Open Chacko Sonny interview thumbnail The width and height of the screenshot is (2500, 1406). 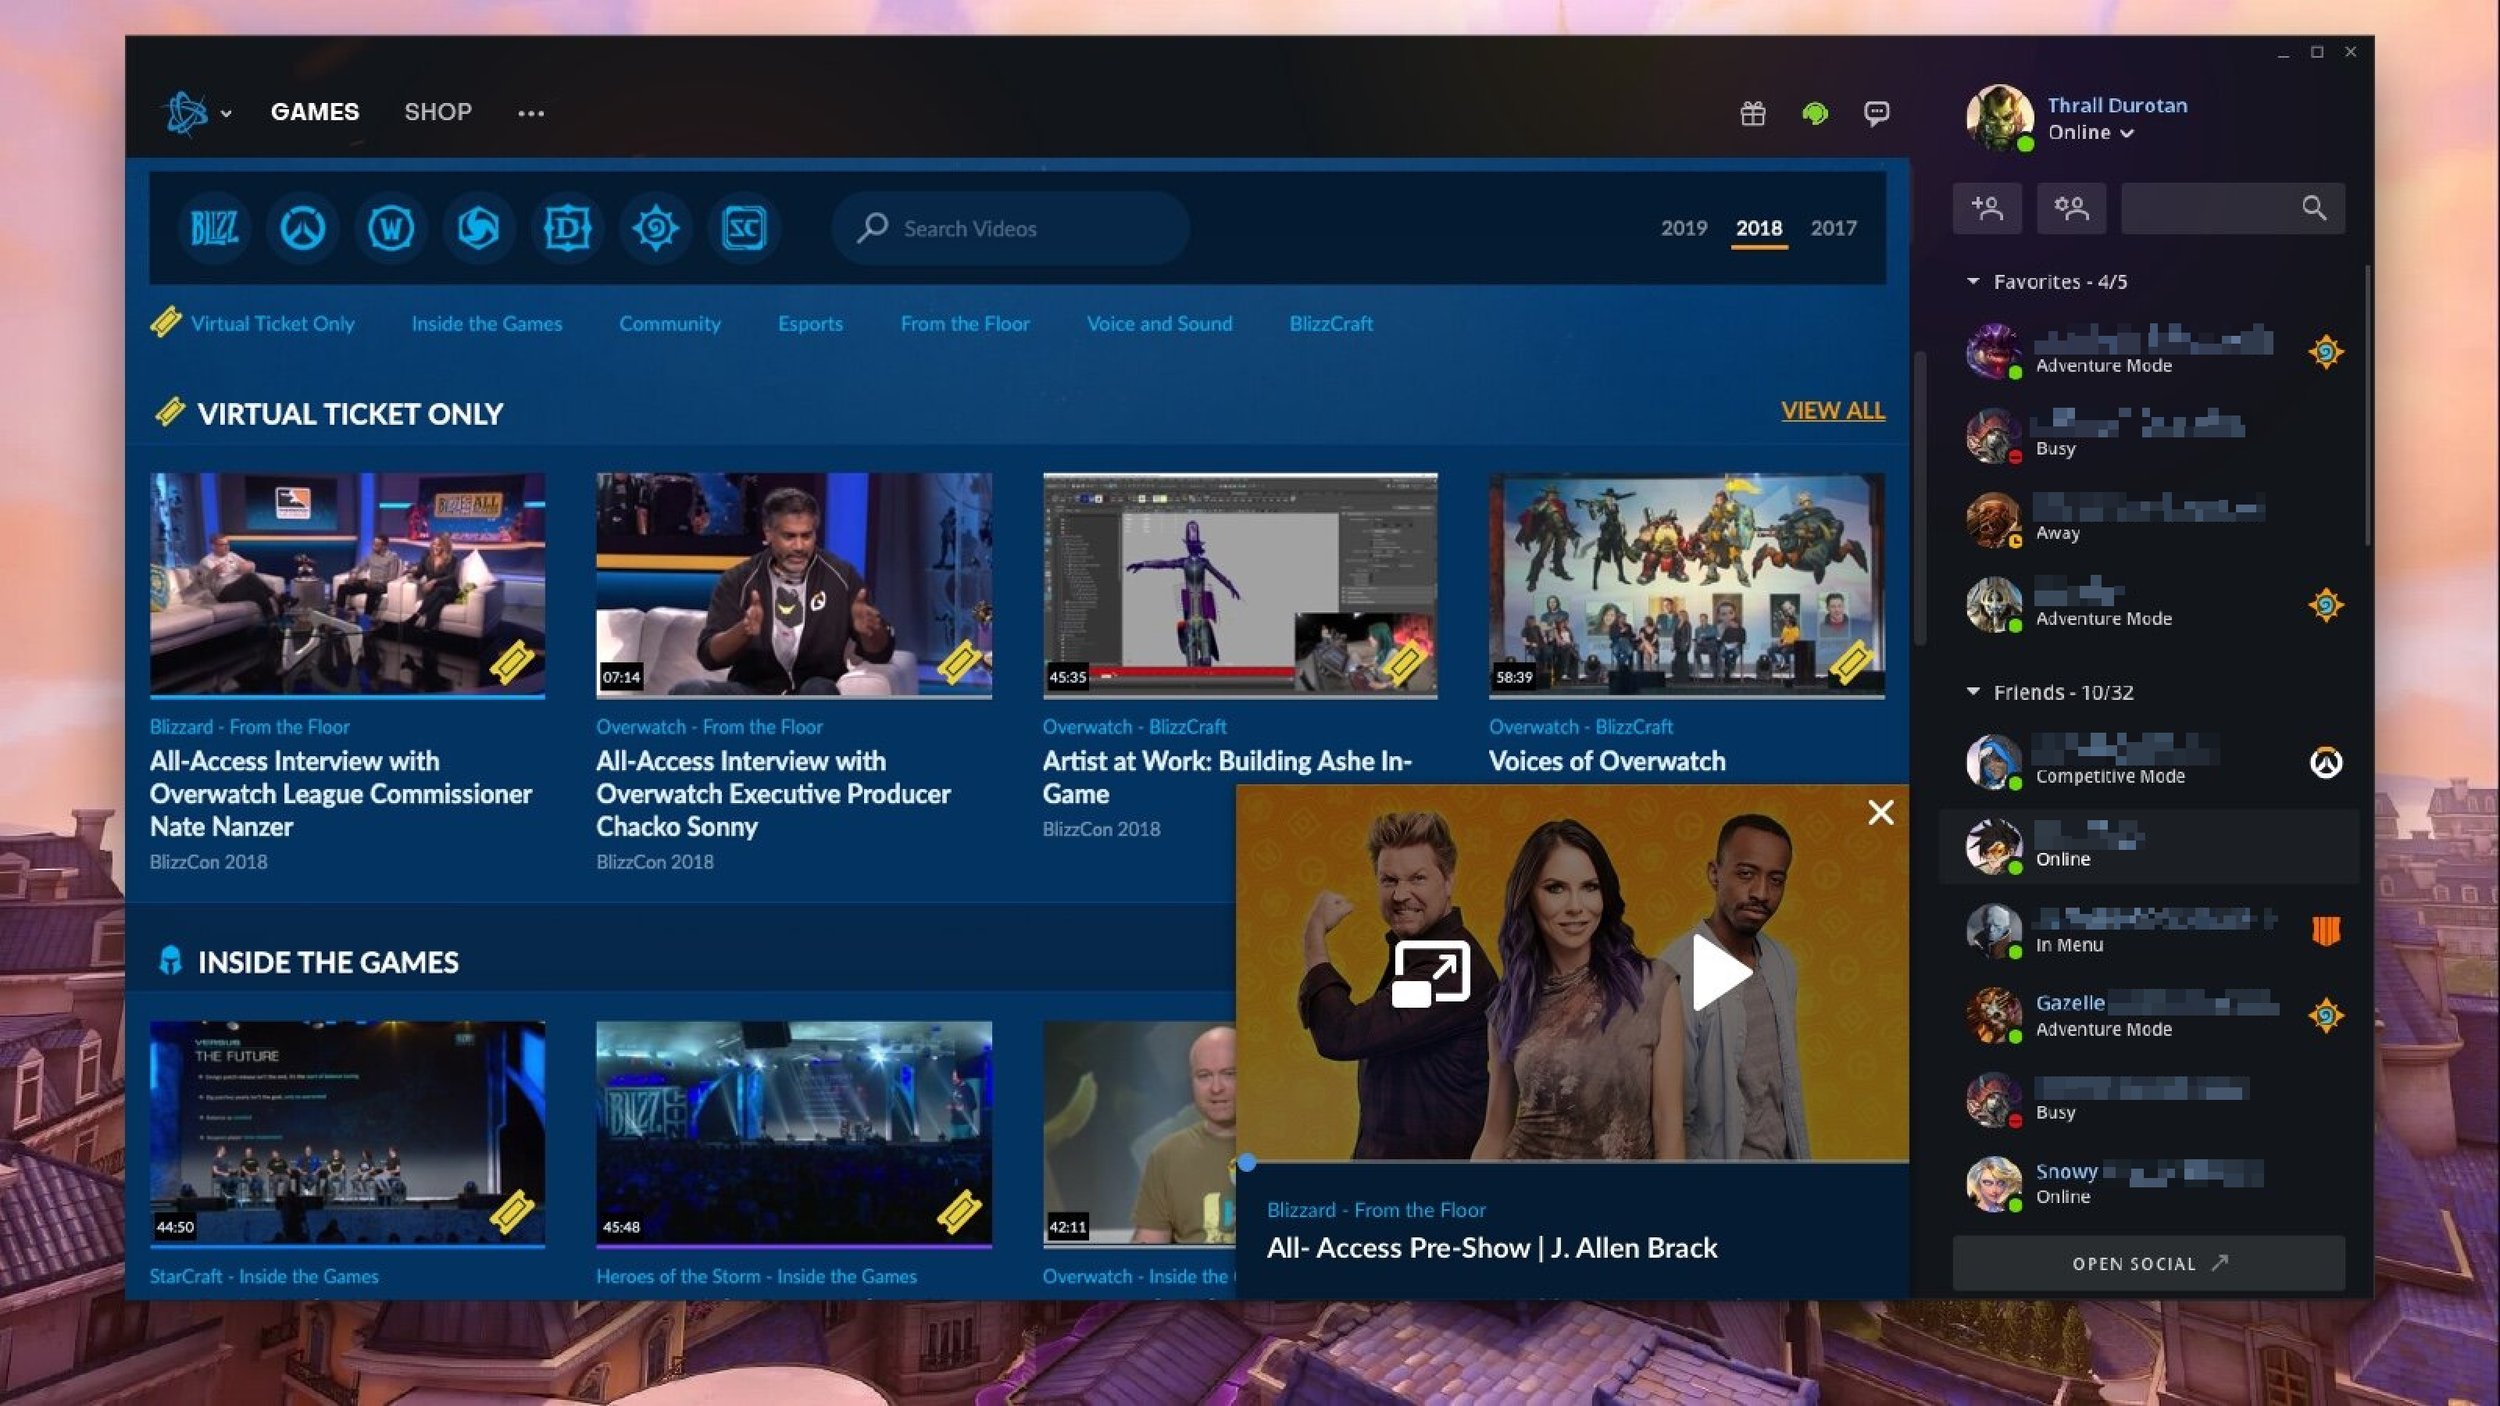[x=794, y=584]
